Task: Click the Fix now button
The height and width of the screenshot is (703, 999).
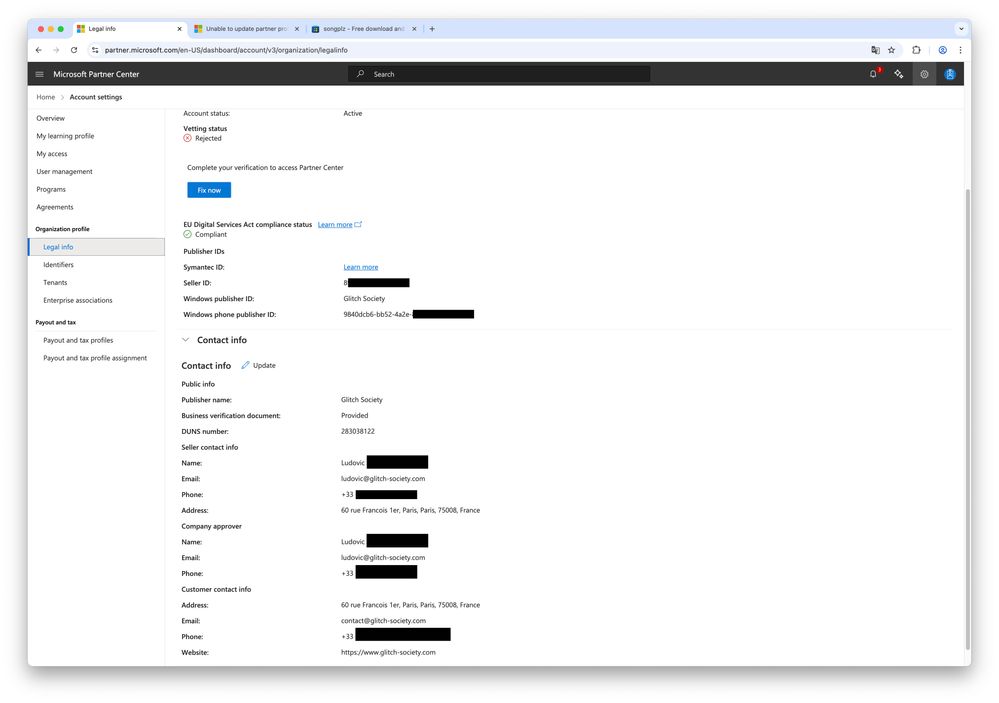Action: 209,190
